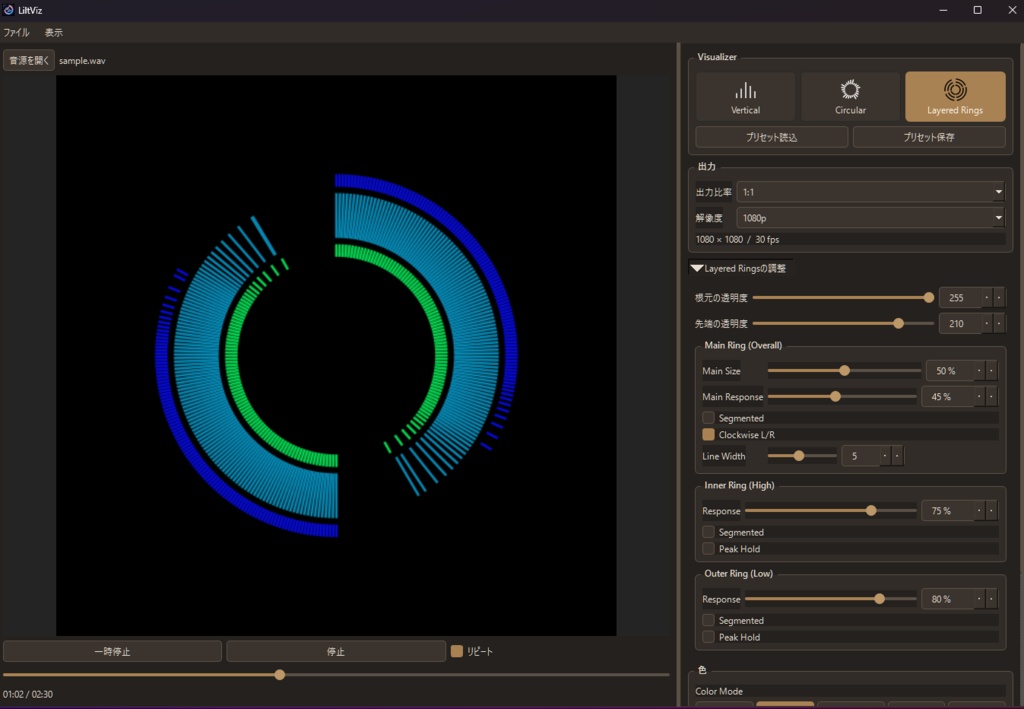Image resolution: width=1024 pixels, height=709 pixels.
Task: Click the playback seek bar handle
Action: (280, 675)
